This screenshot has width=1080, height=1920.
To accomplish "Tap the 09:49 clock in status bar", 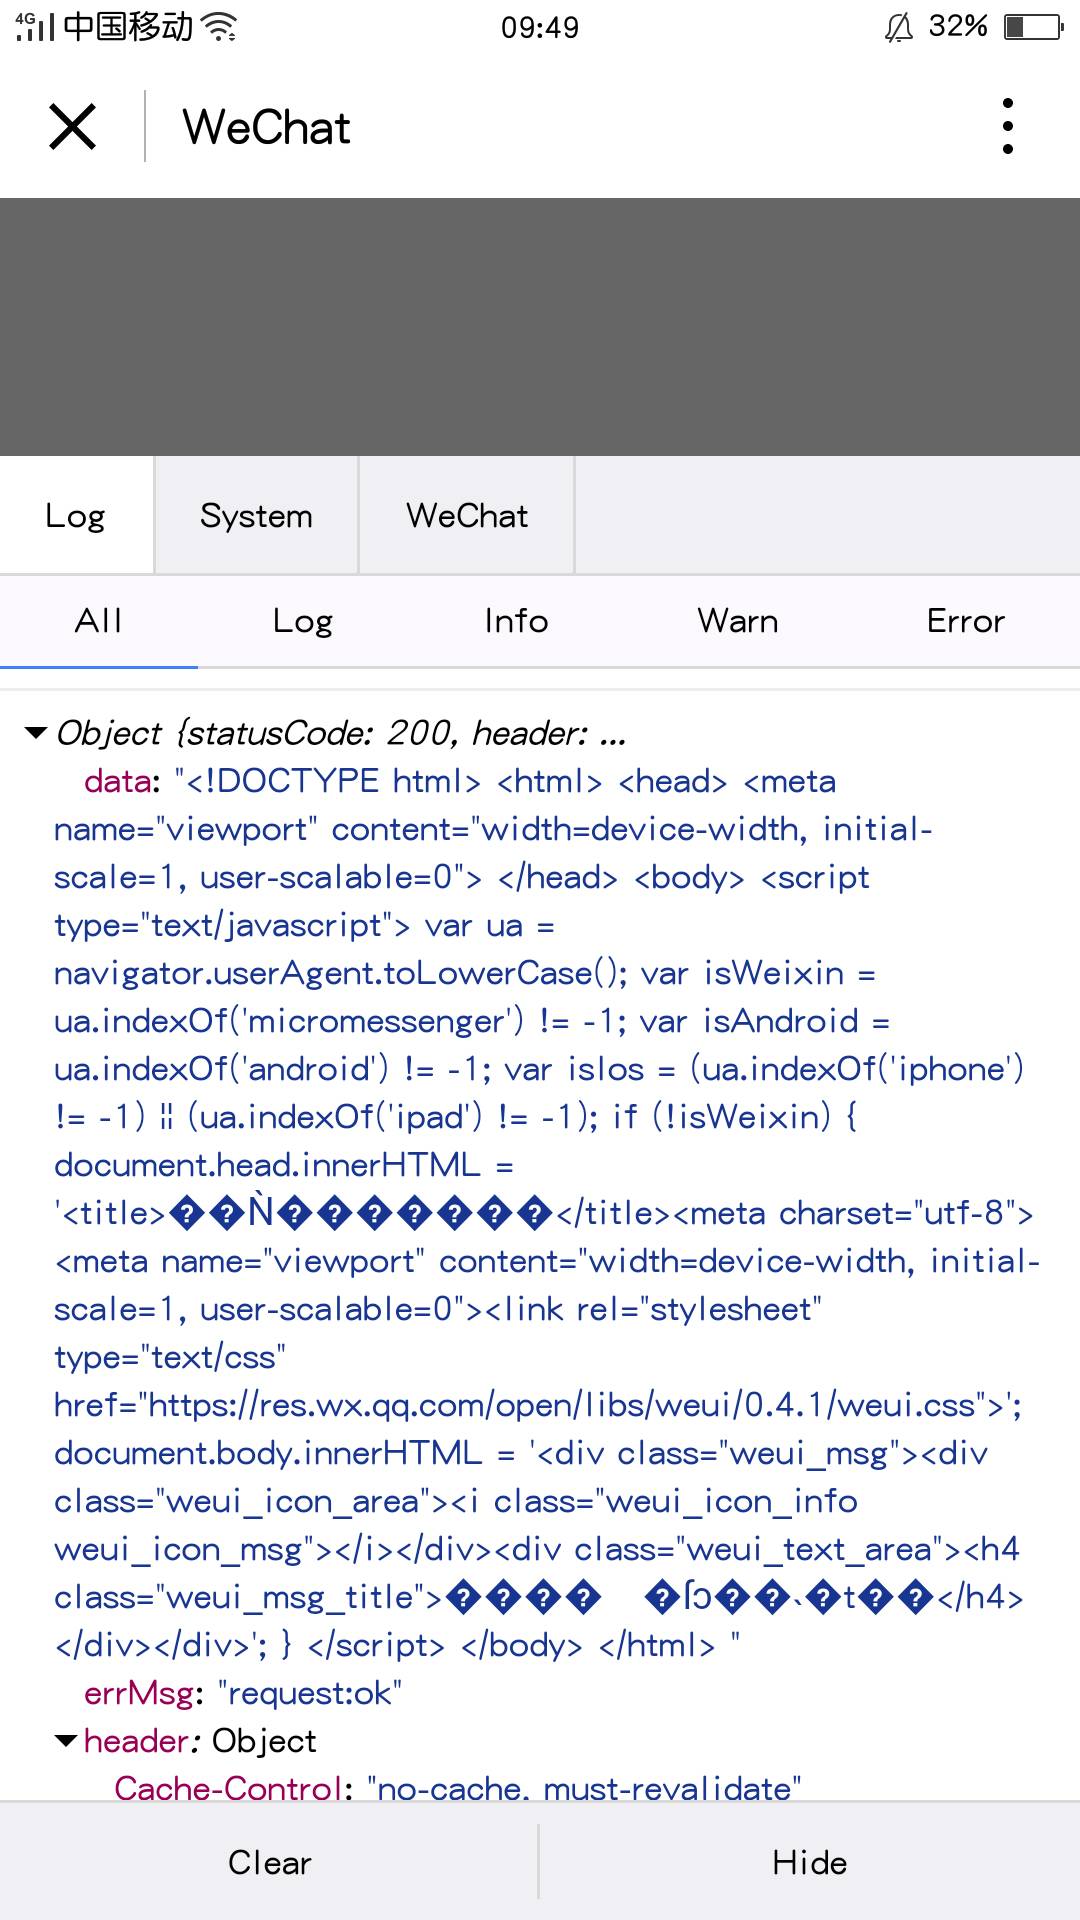I will coord(540,27).
